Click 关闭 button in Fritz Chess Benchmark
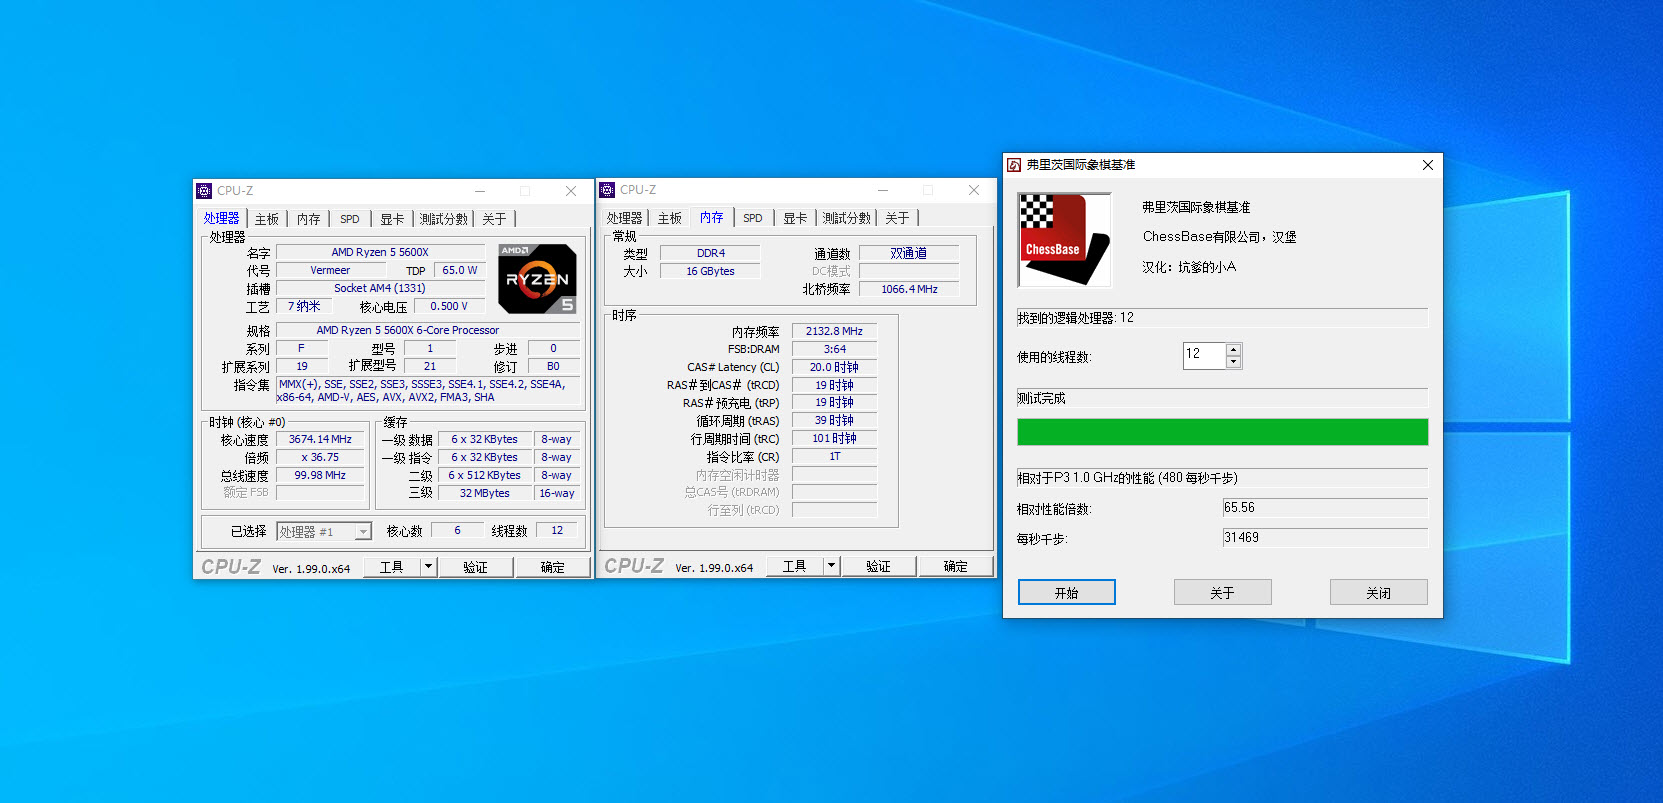Viewport: 1663px width, 803px height. pyautogui.click(x=1379, y=593)
